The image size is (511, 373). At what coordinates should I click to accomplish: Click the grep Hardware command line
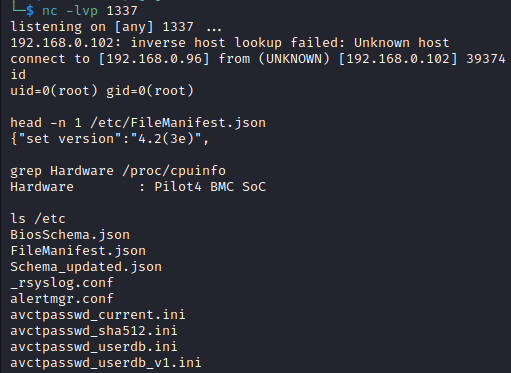coord(118,171)
